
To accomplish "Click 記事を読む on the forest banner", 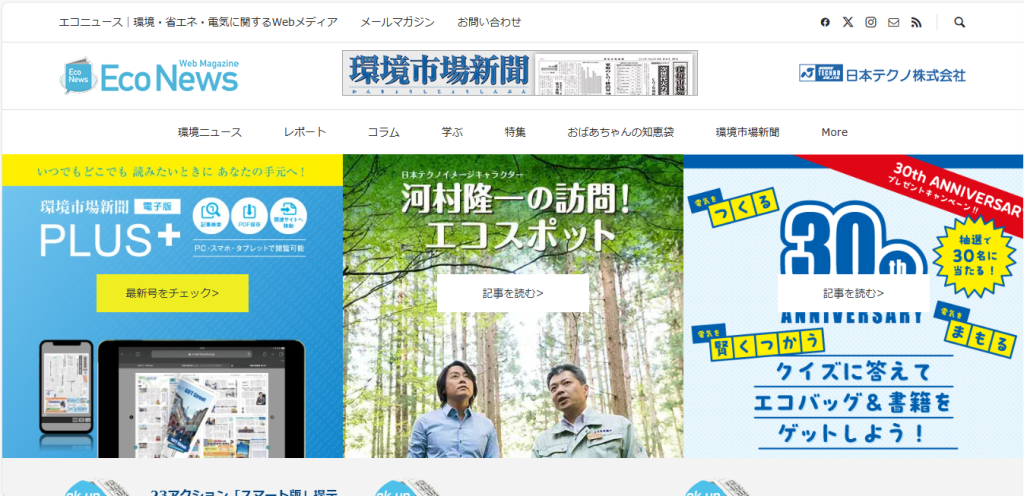I will pyautogui.click(x=513, y=293).
